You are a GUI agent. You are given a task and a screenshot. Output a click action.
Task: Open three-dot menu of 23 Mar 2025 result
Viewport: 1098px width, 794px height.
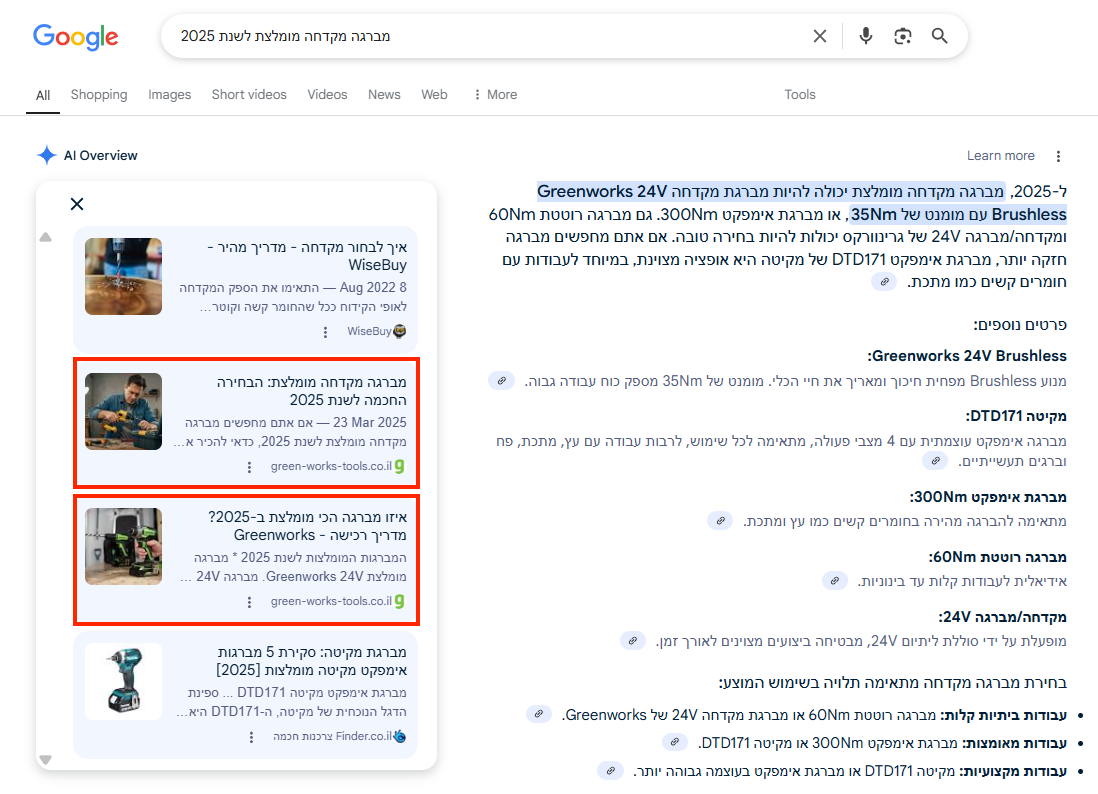(249, 467)
